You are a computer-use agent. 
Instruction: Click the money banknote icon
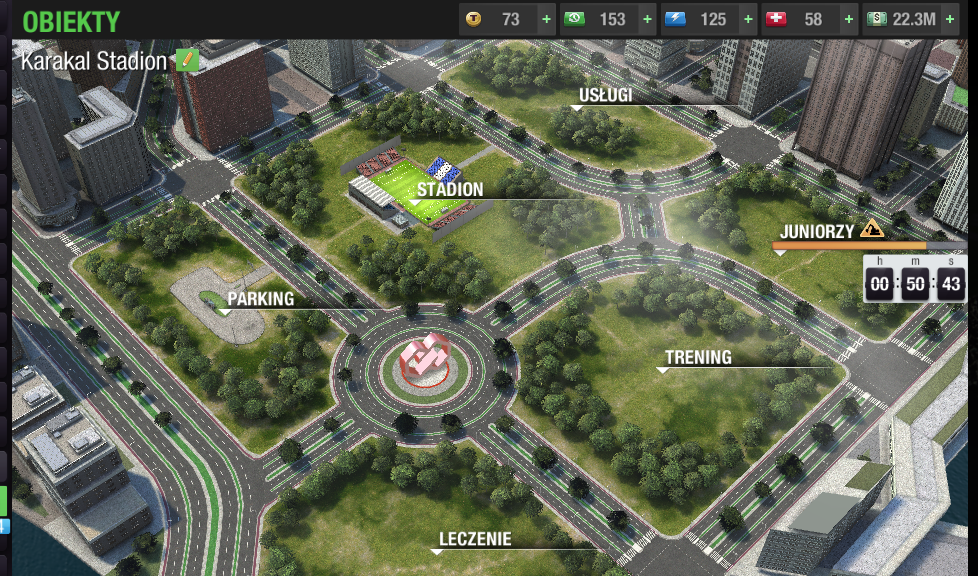(876, 19)
